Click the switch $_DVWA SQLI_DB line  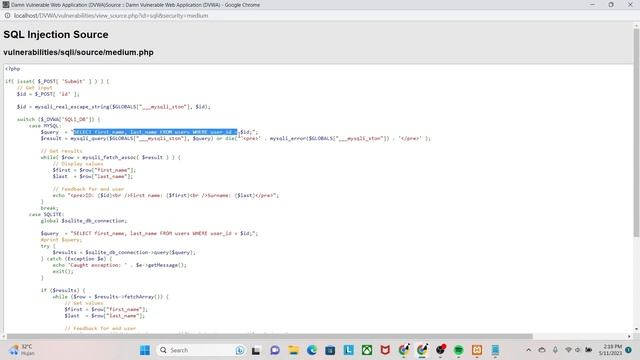coord(58,119)
